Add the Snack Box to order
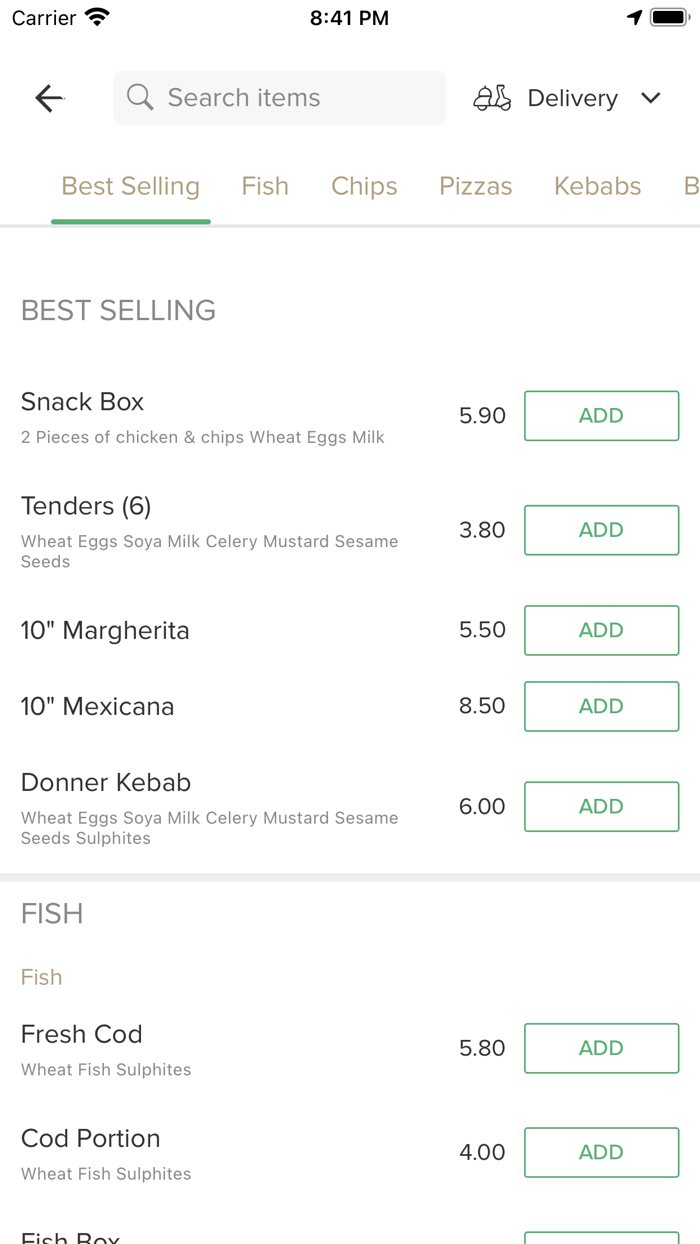The width and height of the screenshot is (700, 1244). [x=601, y=416]
